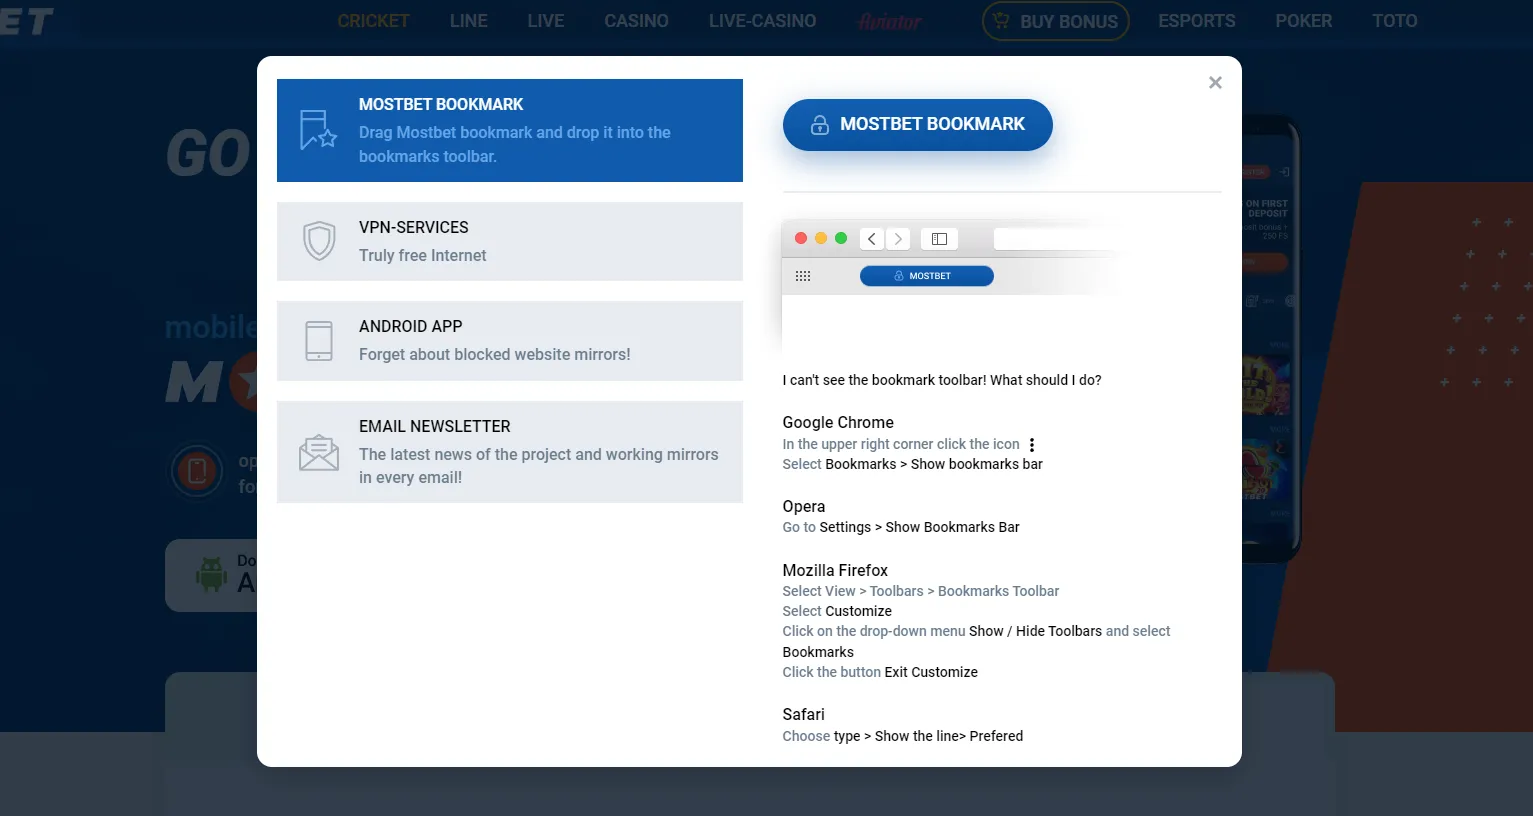Click the tablet icon for Android App

point(318,341)
